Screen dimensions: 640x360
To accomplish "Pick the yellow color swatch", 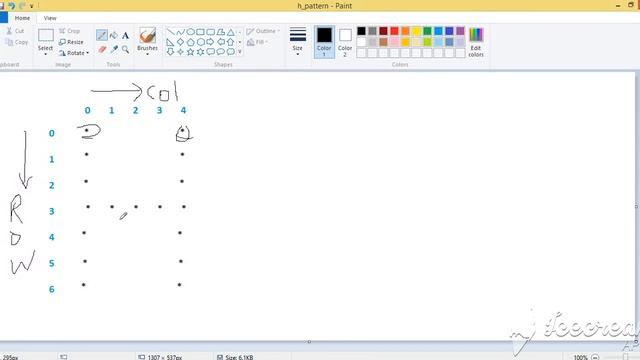I will coord(416,31).
